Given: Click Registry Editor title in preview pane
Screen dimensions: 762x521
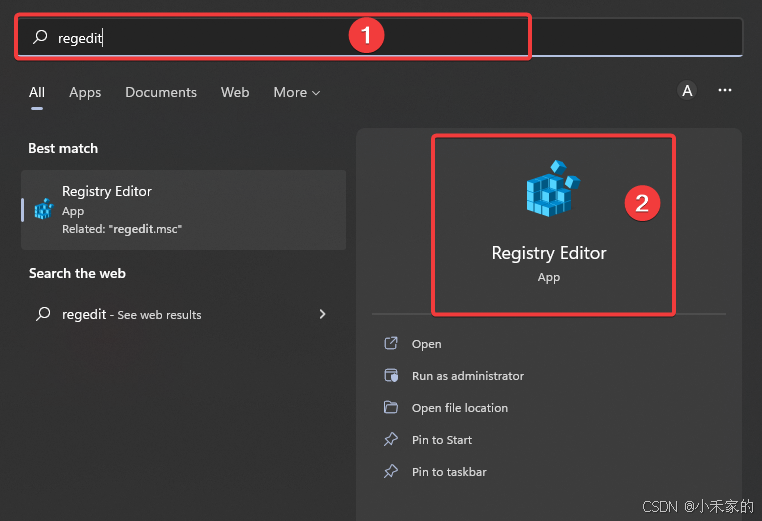Looking at the screenshot, I should point(549,253).
